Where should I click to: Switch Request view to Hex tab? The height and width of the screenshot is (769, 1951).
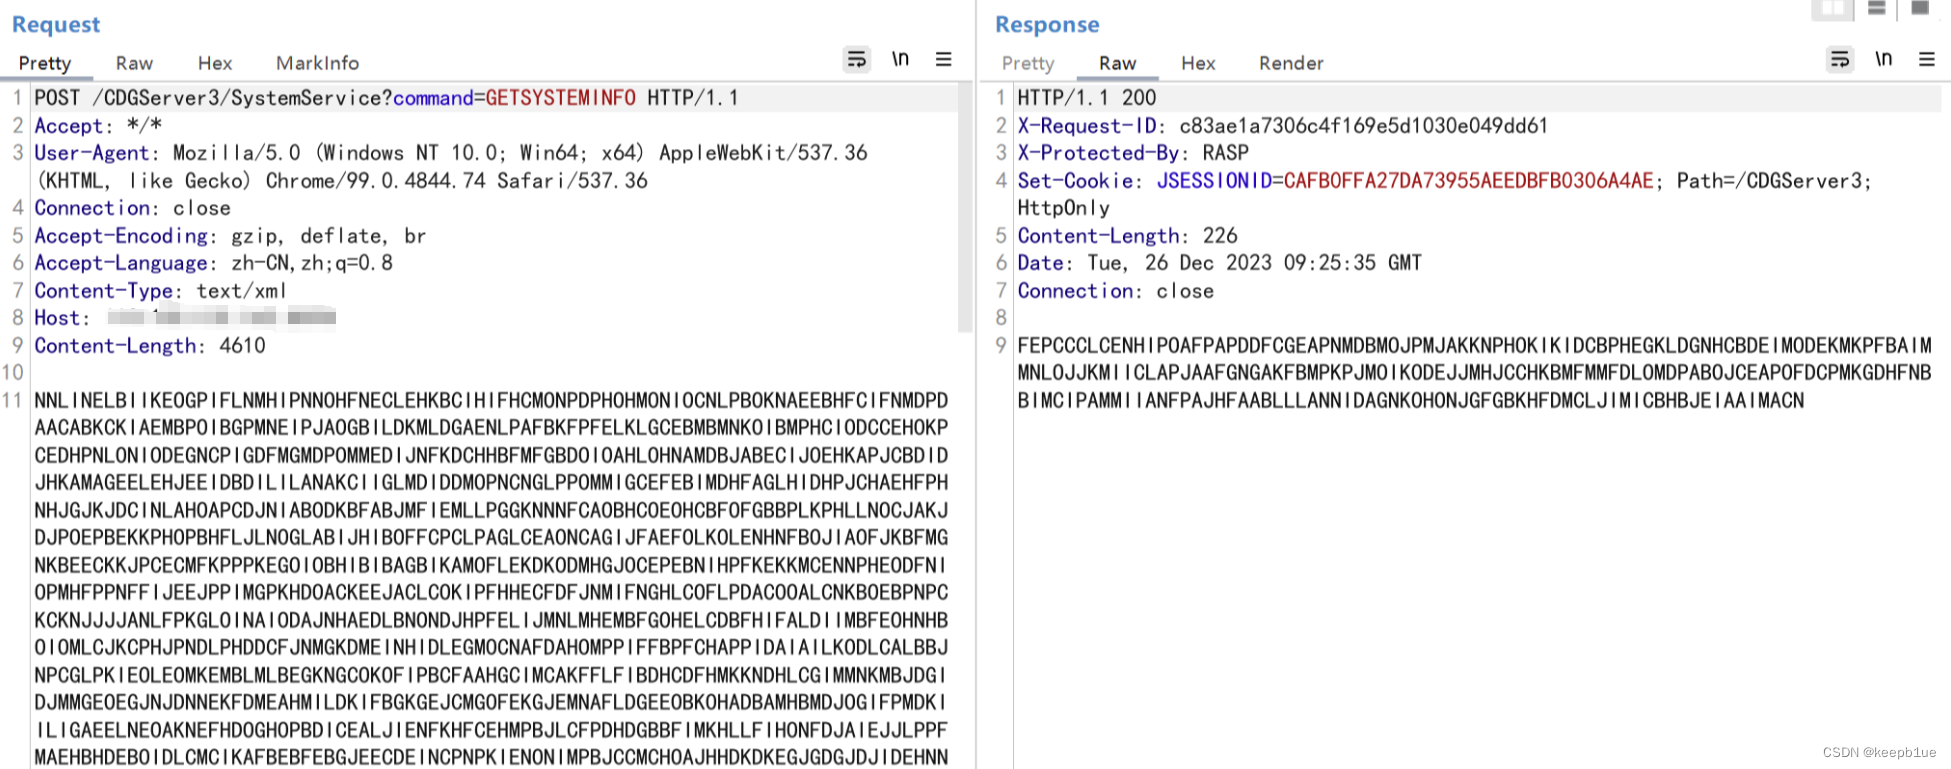click(214, 63)
